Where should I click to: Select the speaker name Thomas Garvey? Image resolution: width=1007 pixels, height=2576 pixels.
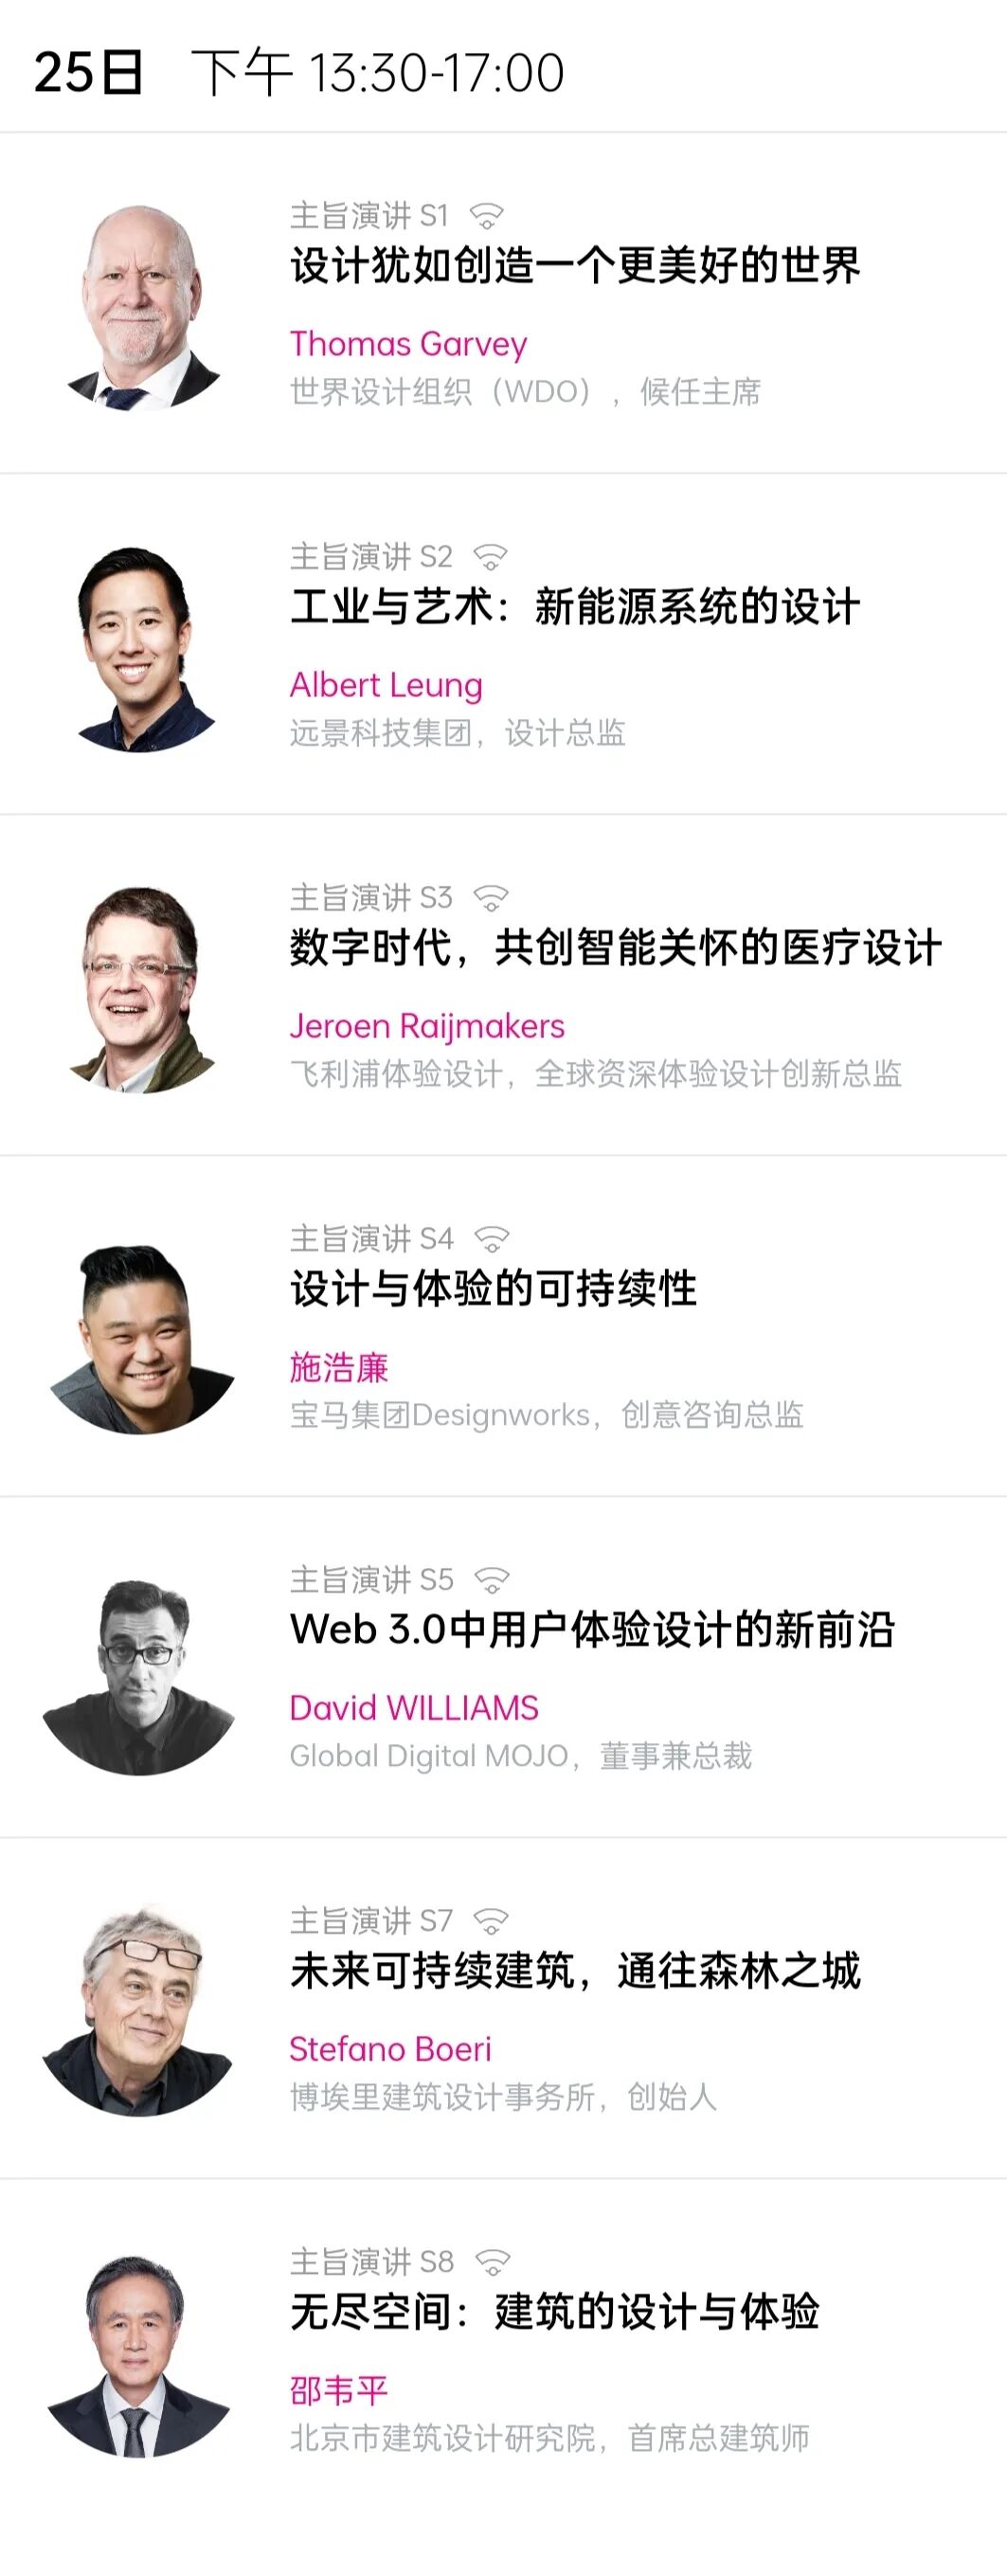pyautogui.click(x=408, y=344)
